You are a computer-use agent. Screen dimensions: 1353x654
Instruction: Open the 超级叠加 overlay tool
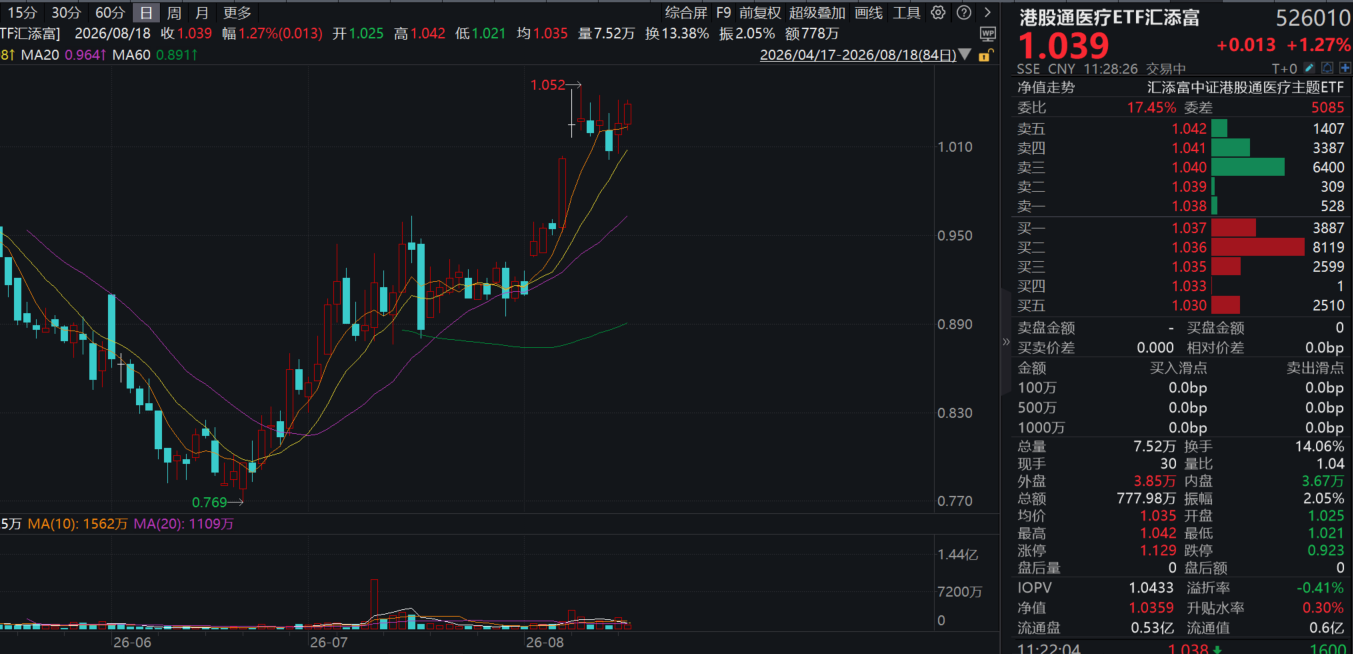pos(817,13)
